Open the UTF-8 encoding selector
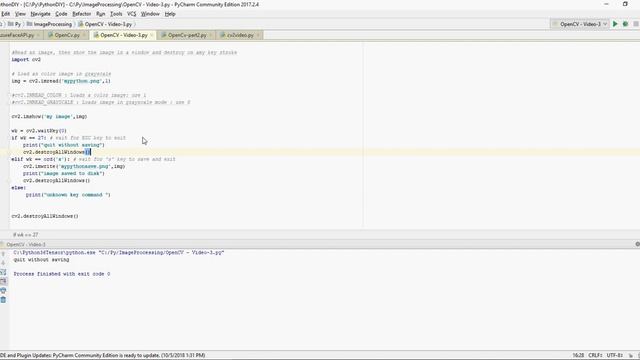The width and height of the screenshot is (640, 360). [615, 356]
